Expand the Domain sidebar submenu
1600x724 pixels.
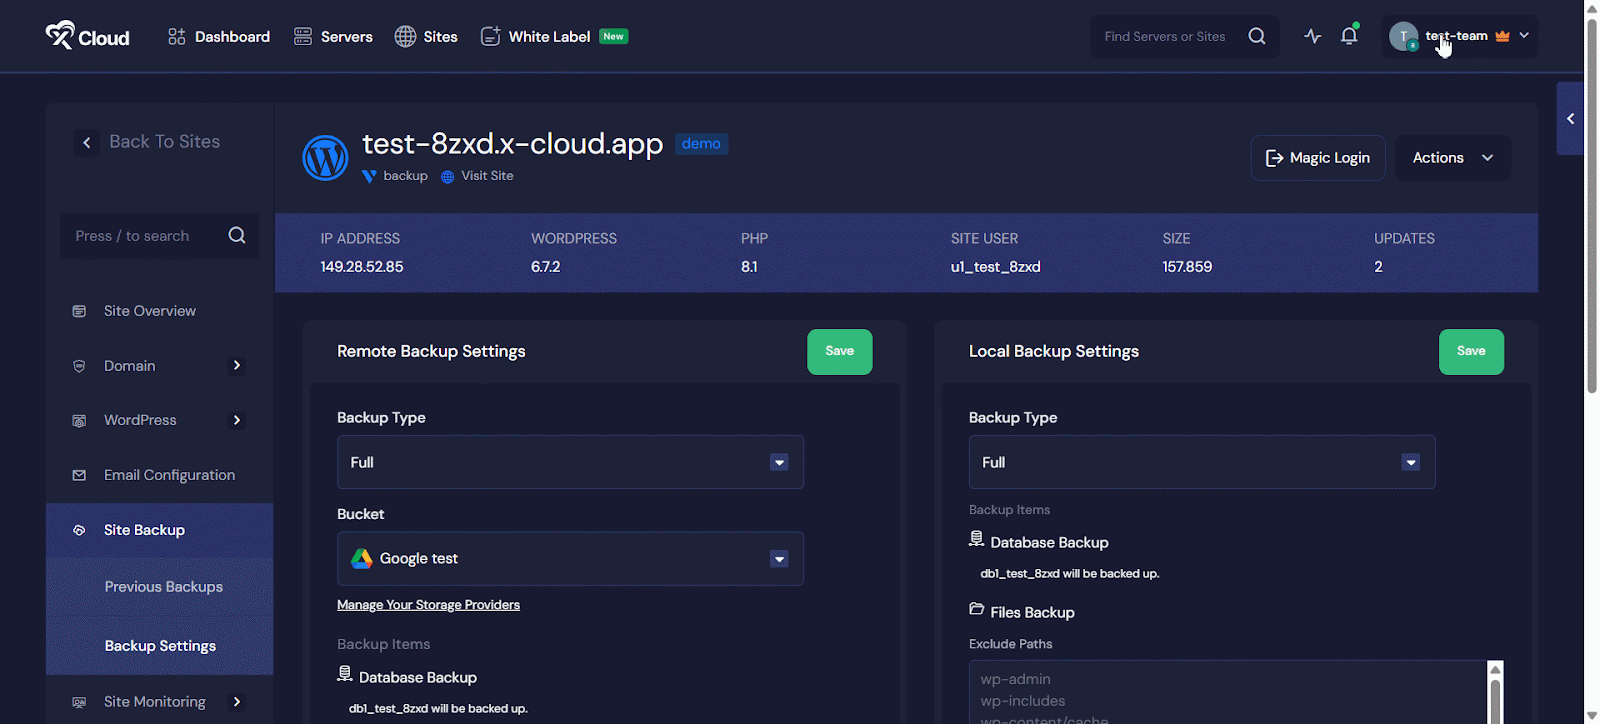pyautogui.click(x=237, y=366)
